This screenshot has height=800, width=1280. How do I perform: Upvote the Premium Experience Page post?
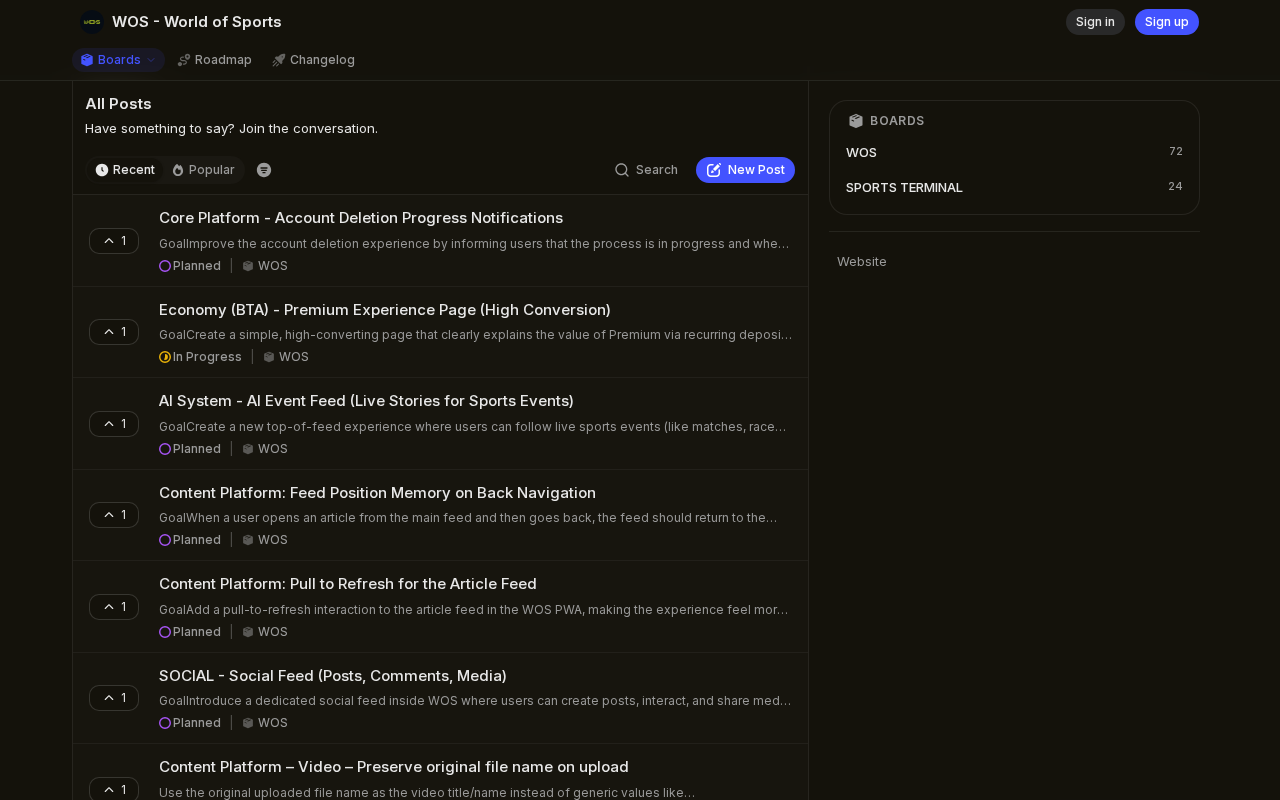114,332
